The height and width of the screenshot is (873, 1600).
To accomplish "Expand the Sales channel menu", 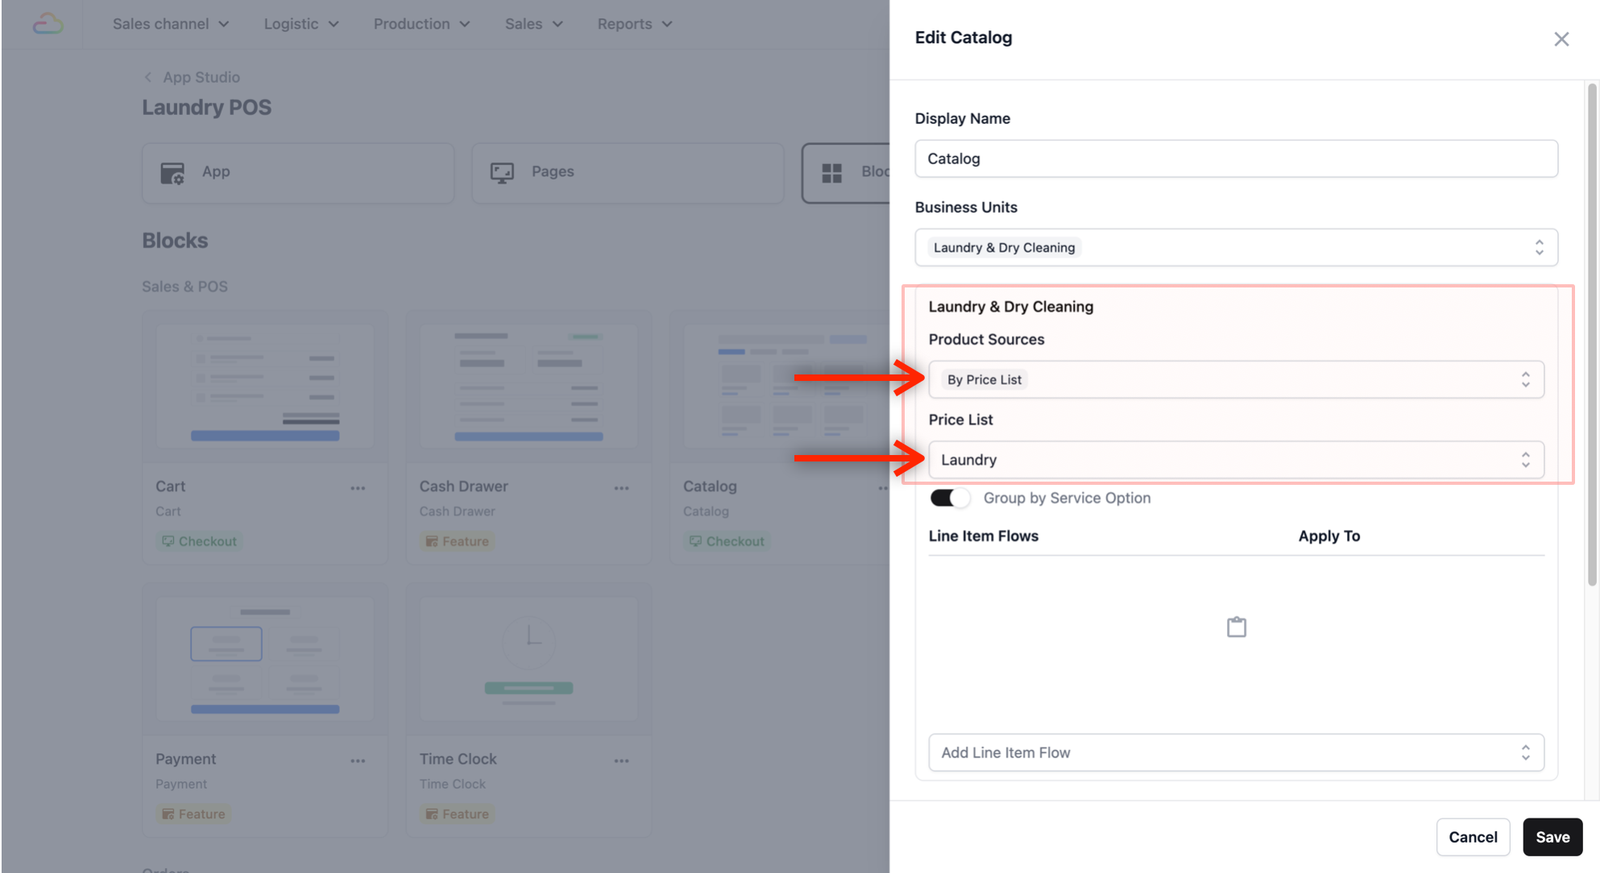I will coord(171,24).
